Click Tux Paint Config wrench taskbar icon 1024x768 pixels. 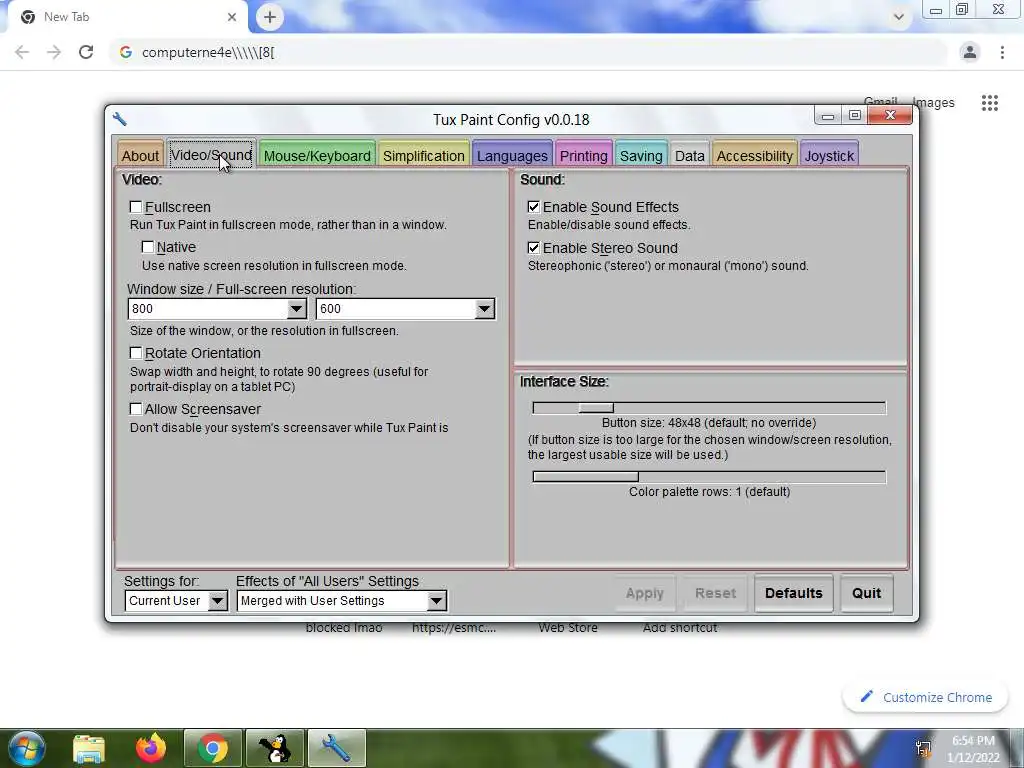coord(336,748)
